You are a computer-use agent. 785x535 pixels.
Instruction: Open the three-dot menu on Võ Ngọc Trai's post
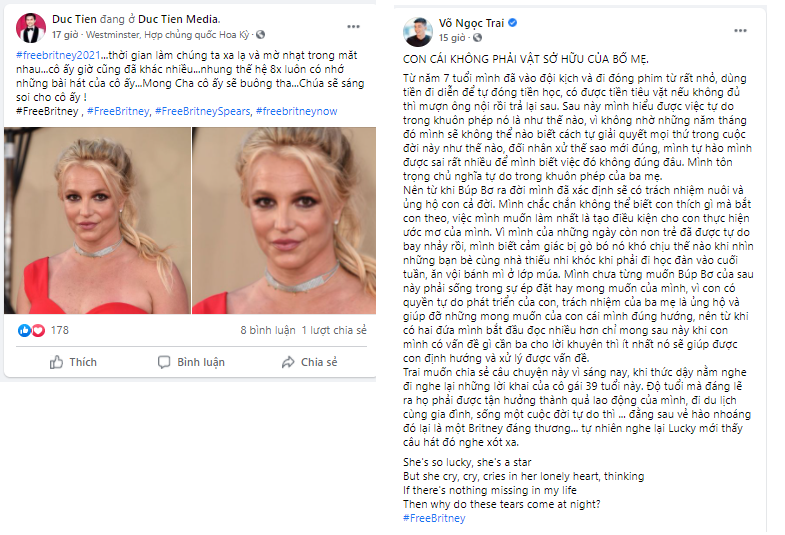(740, 31)
